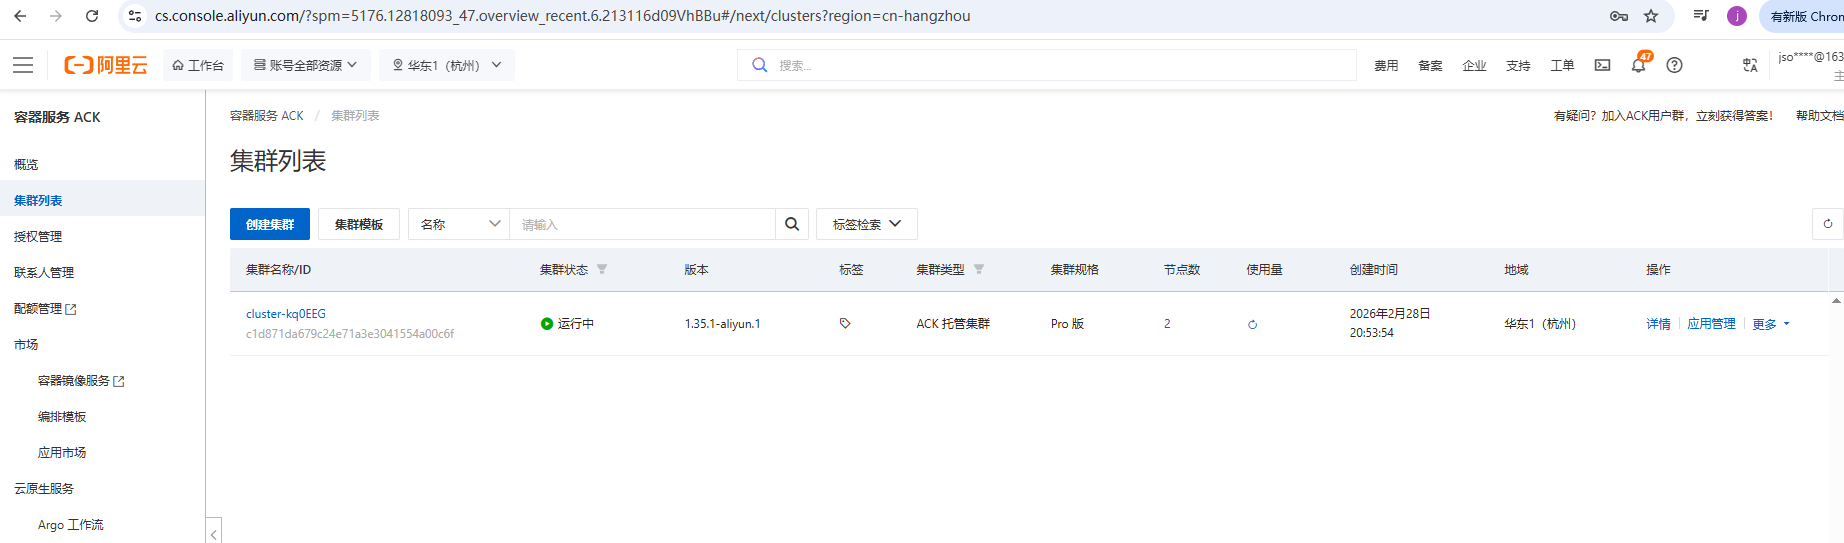Viewport: 1844px width, 543px height.
Task: Open the hamburger navigation menu
Action: point(23,65)
